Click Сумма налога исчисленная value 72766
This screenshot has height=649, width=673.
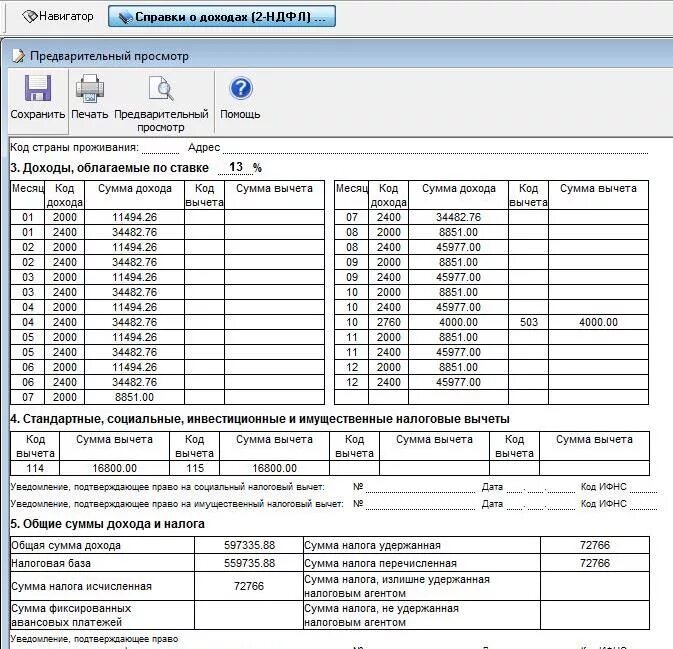249,586
